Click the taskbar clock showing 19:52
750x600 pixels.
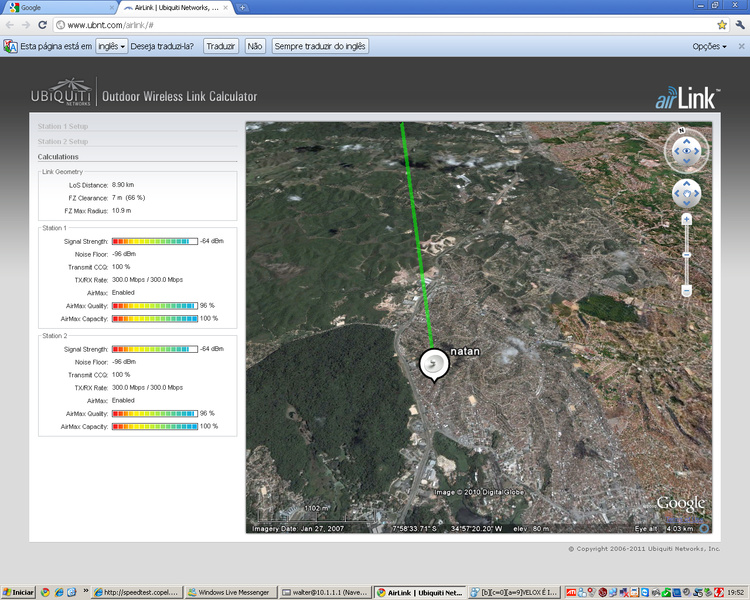point(736,592)
